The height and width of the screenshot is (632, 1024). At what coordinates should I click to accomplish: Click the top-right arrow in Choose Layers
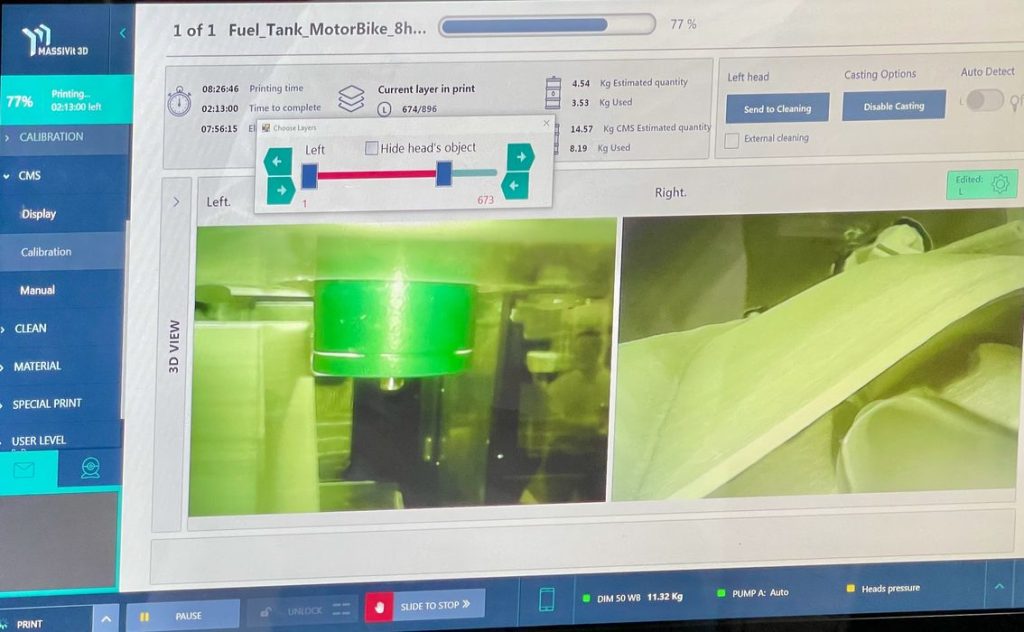520,156
